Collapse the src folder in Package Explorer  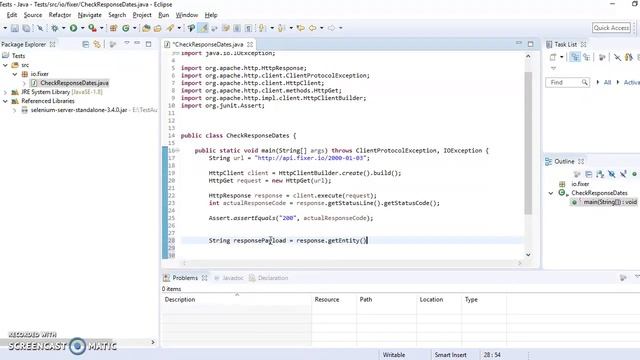coord(5,65)
